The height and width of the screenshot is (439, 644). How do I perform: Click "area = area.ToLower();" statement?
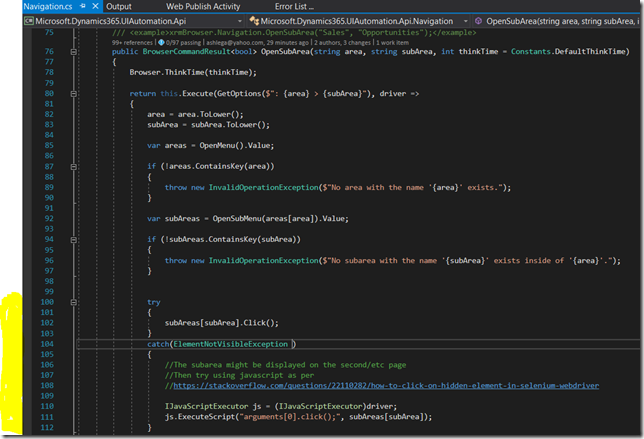tap(195, 115)
